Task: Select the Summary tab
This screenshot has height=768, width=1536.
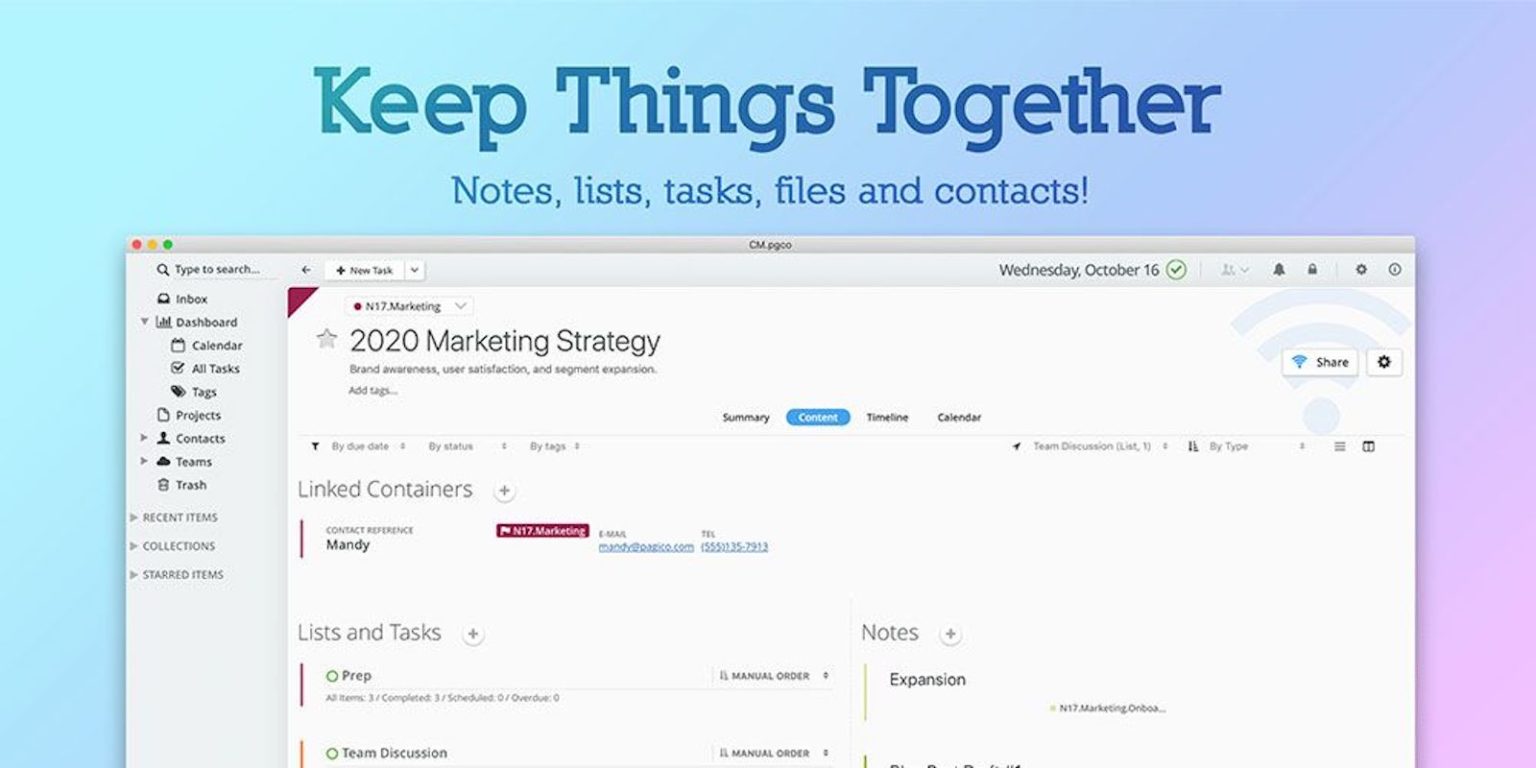Action: pyautogui.click(x=746, y=417)
